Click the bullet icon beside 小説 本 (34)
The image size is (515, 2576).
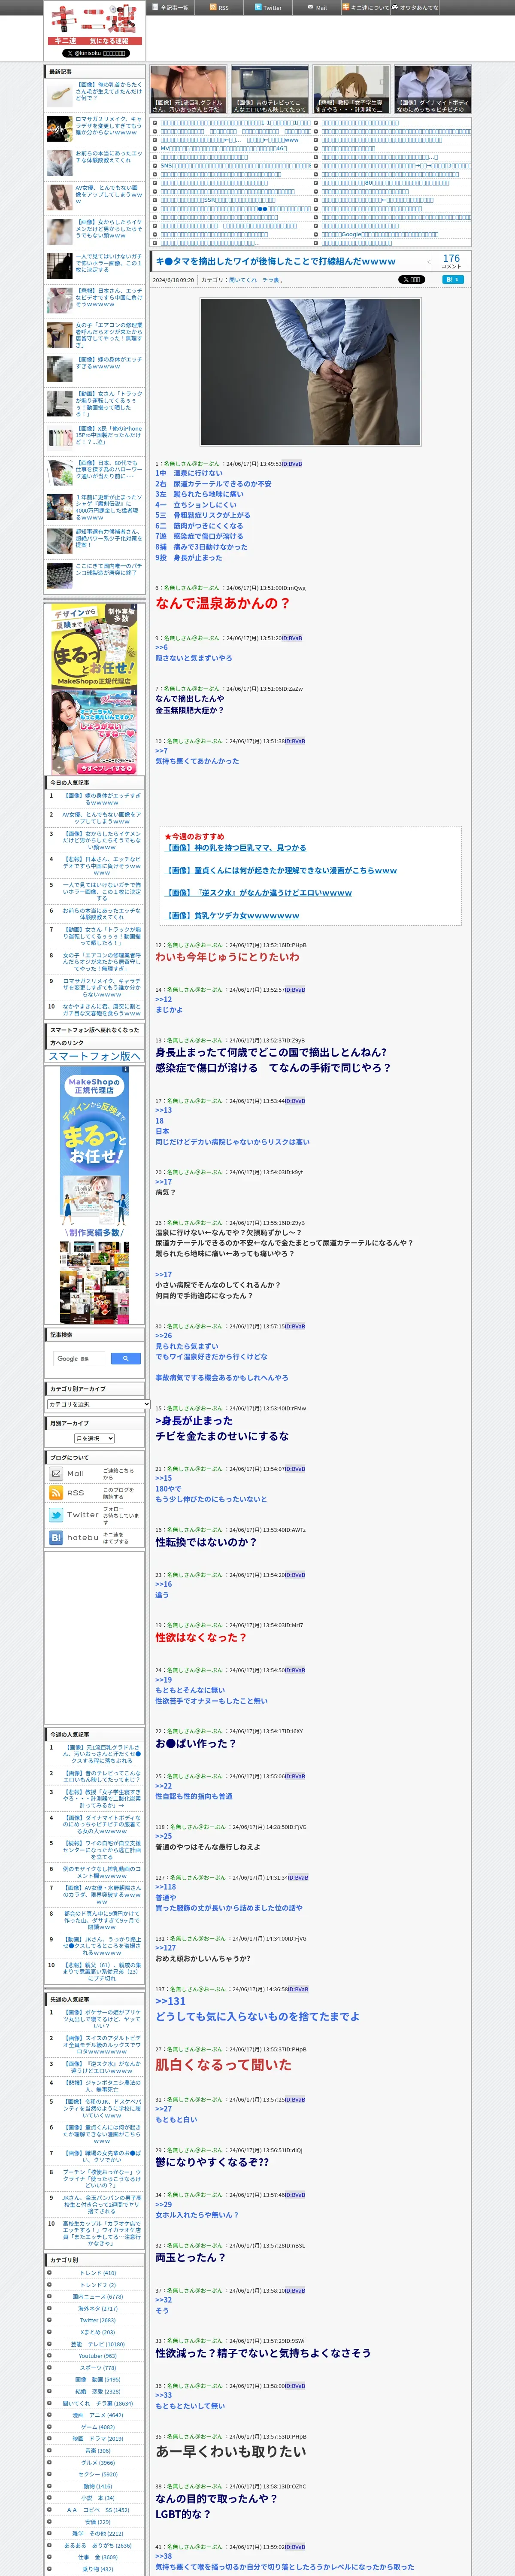pos(49,2498)
